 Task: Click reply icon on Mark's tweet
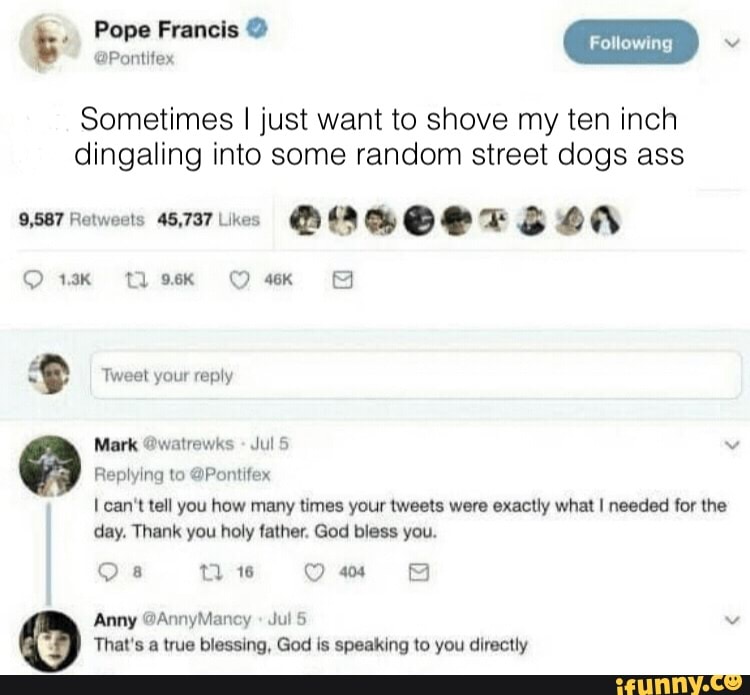coord(108,572)
